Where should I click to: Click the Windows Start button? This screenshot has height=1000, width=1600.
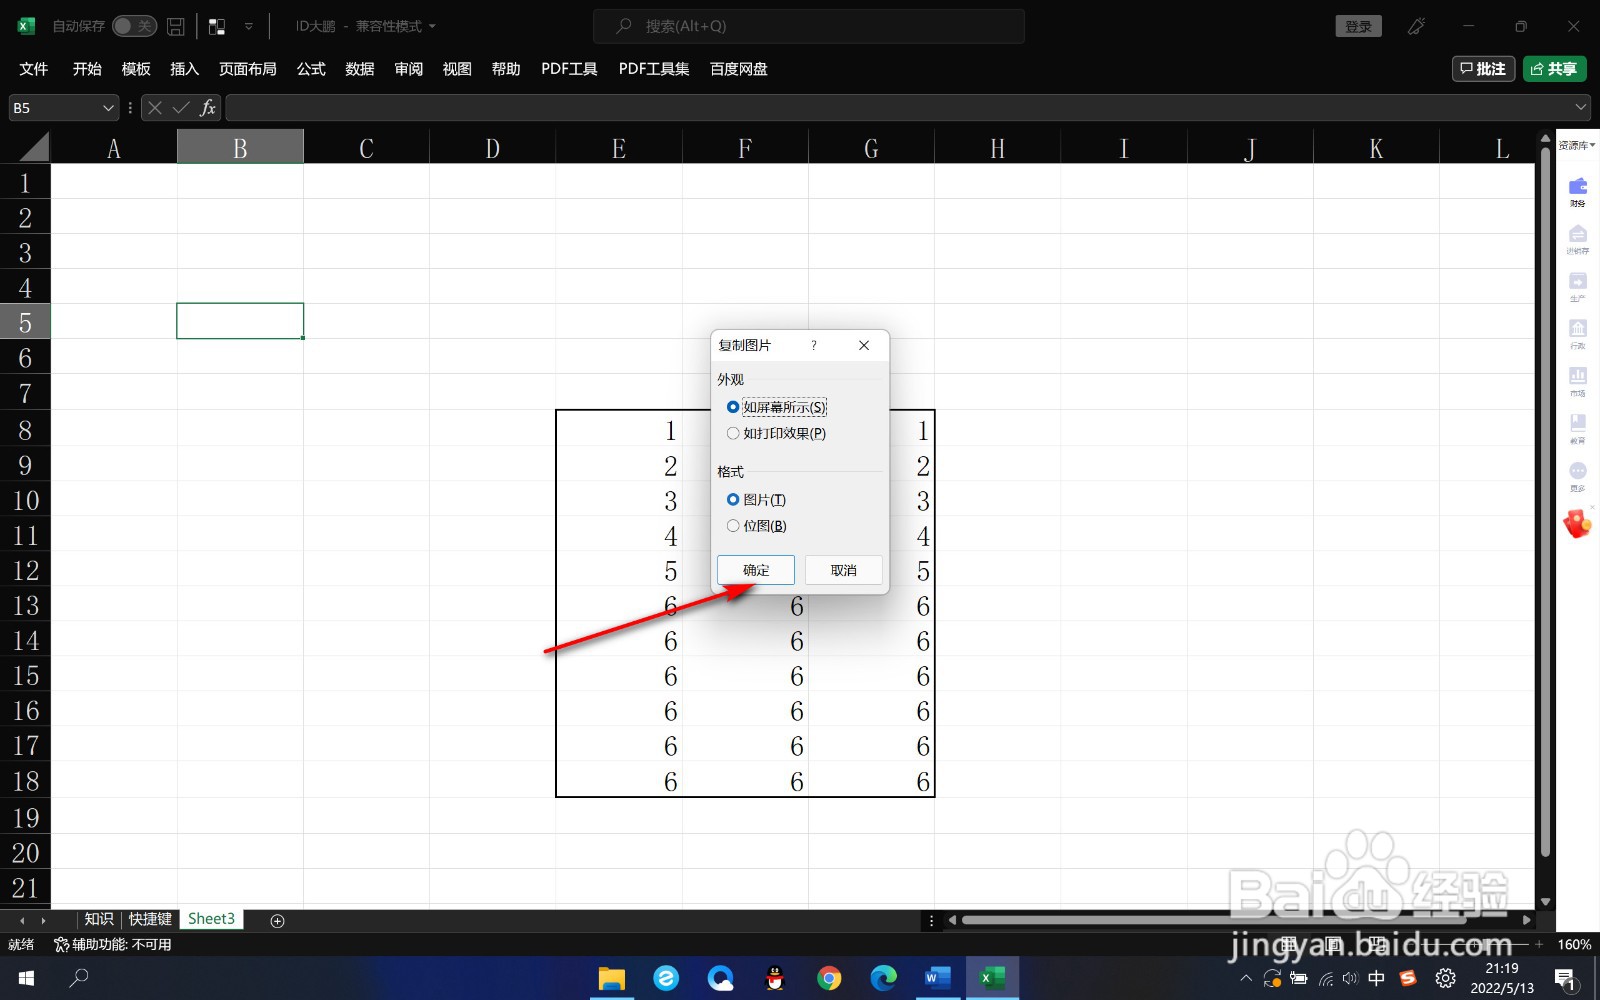[26, 978]
